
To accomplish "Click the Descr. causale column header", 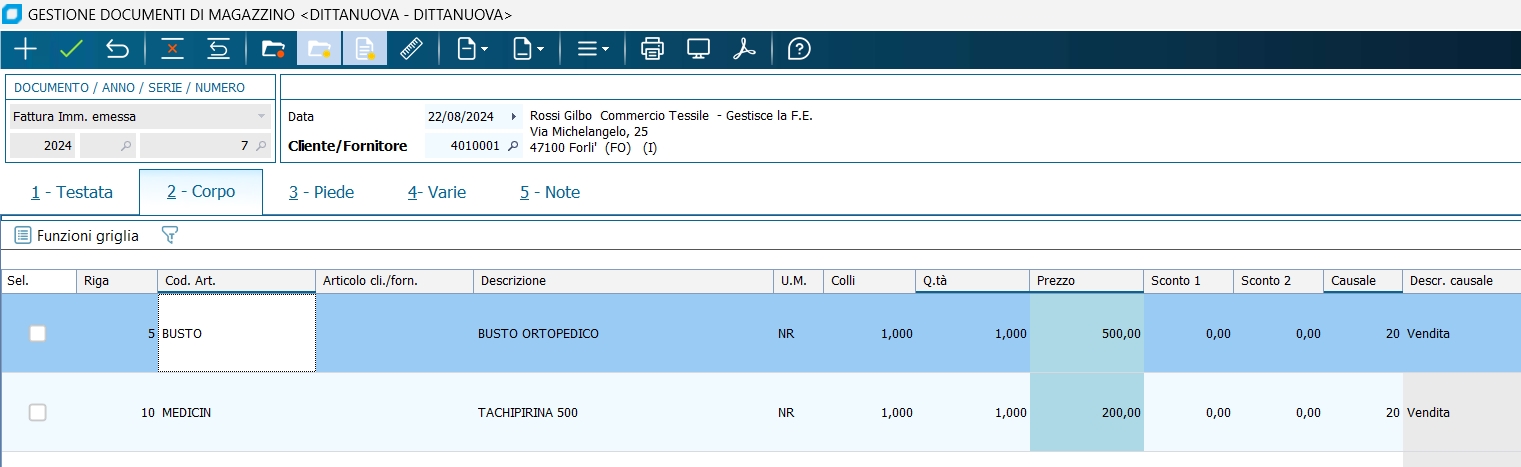I will [x=1462, y=281].
